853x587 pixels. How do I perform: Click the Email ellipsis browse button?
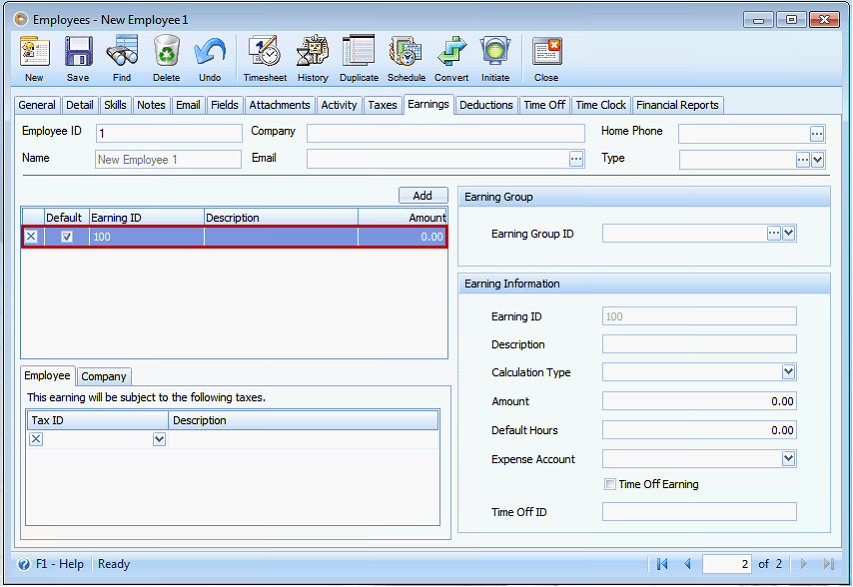(575, 159)
